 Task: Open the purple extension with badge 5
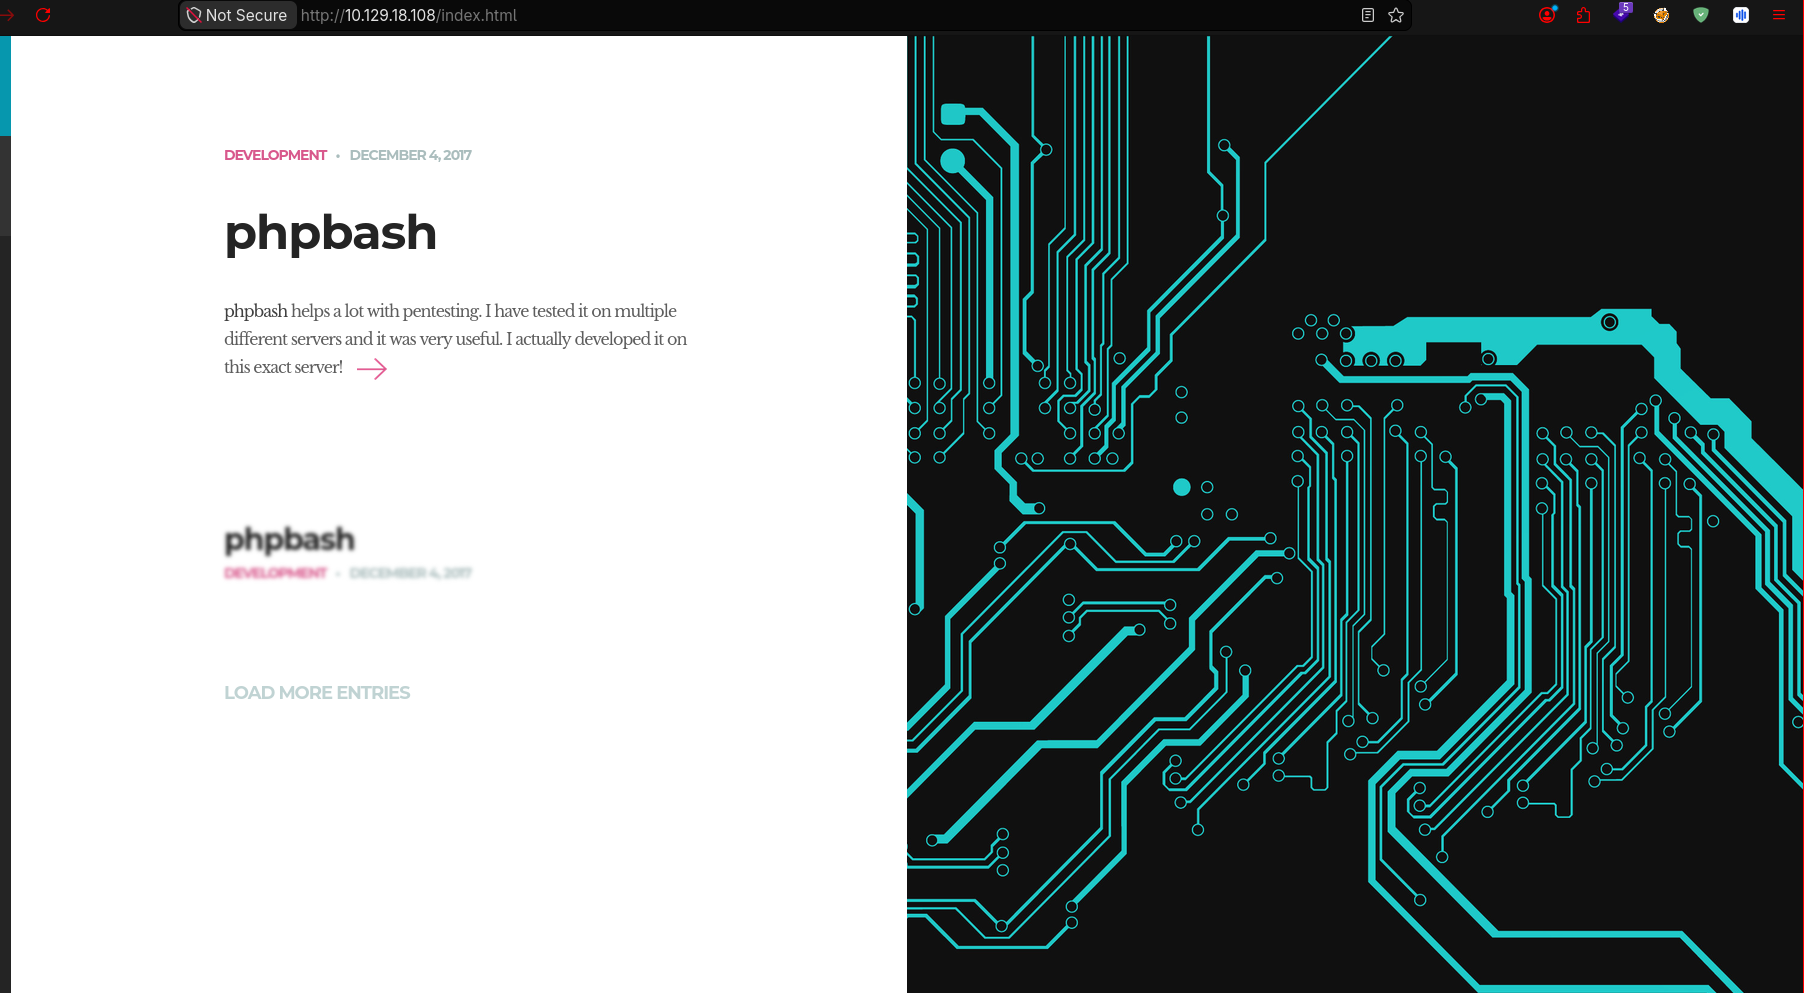[1623, 13]
